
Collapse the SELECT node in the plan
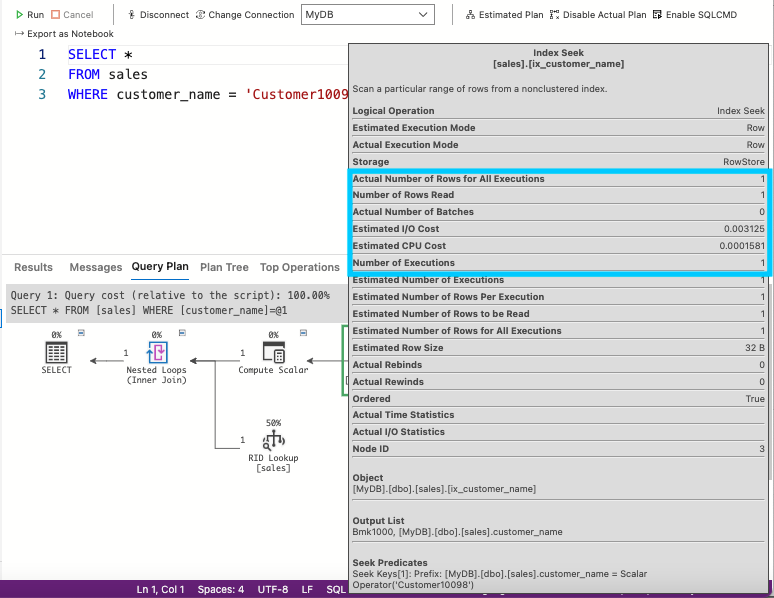tap(81, 334)
